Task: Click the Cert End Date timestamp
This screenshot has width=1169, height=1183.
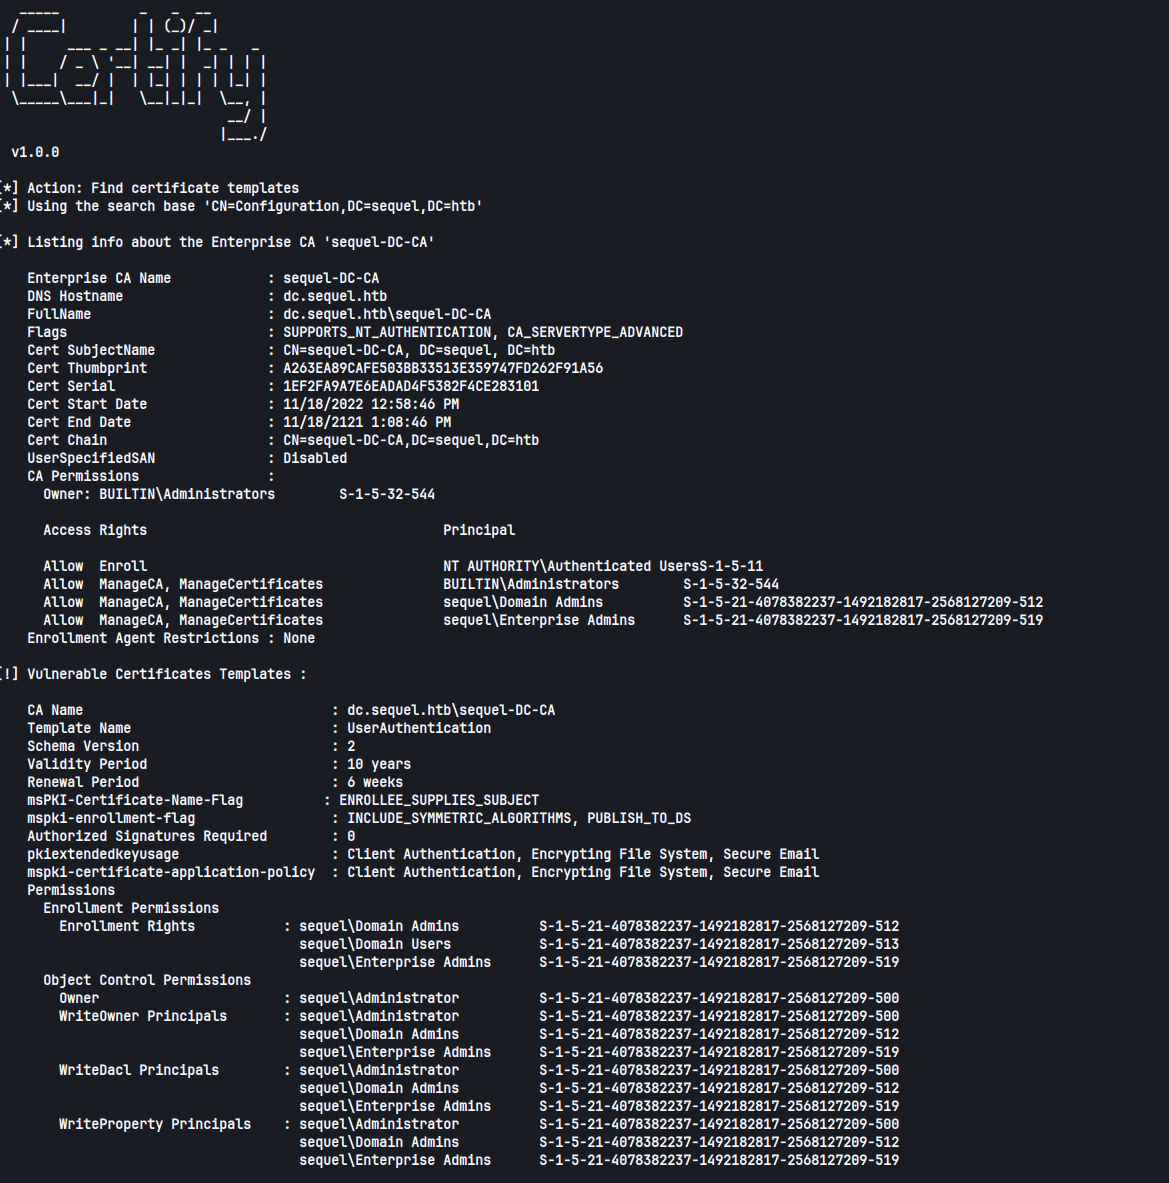Action: tap(366, 422)
